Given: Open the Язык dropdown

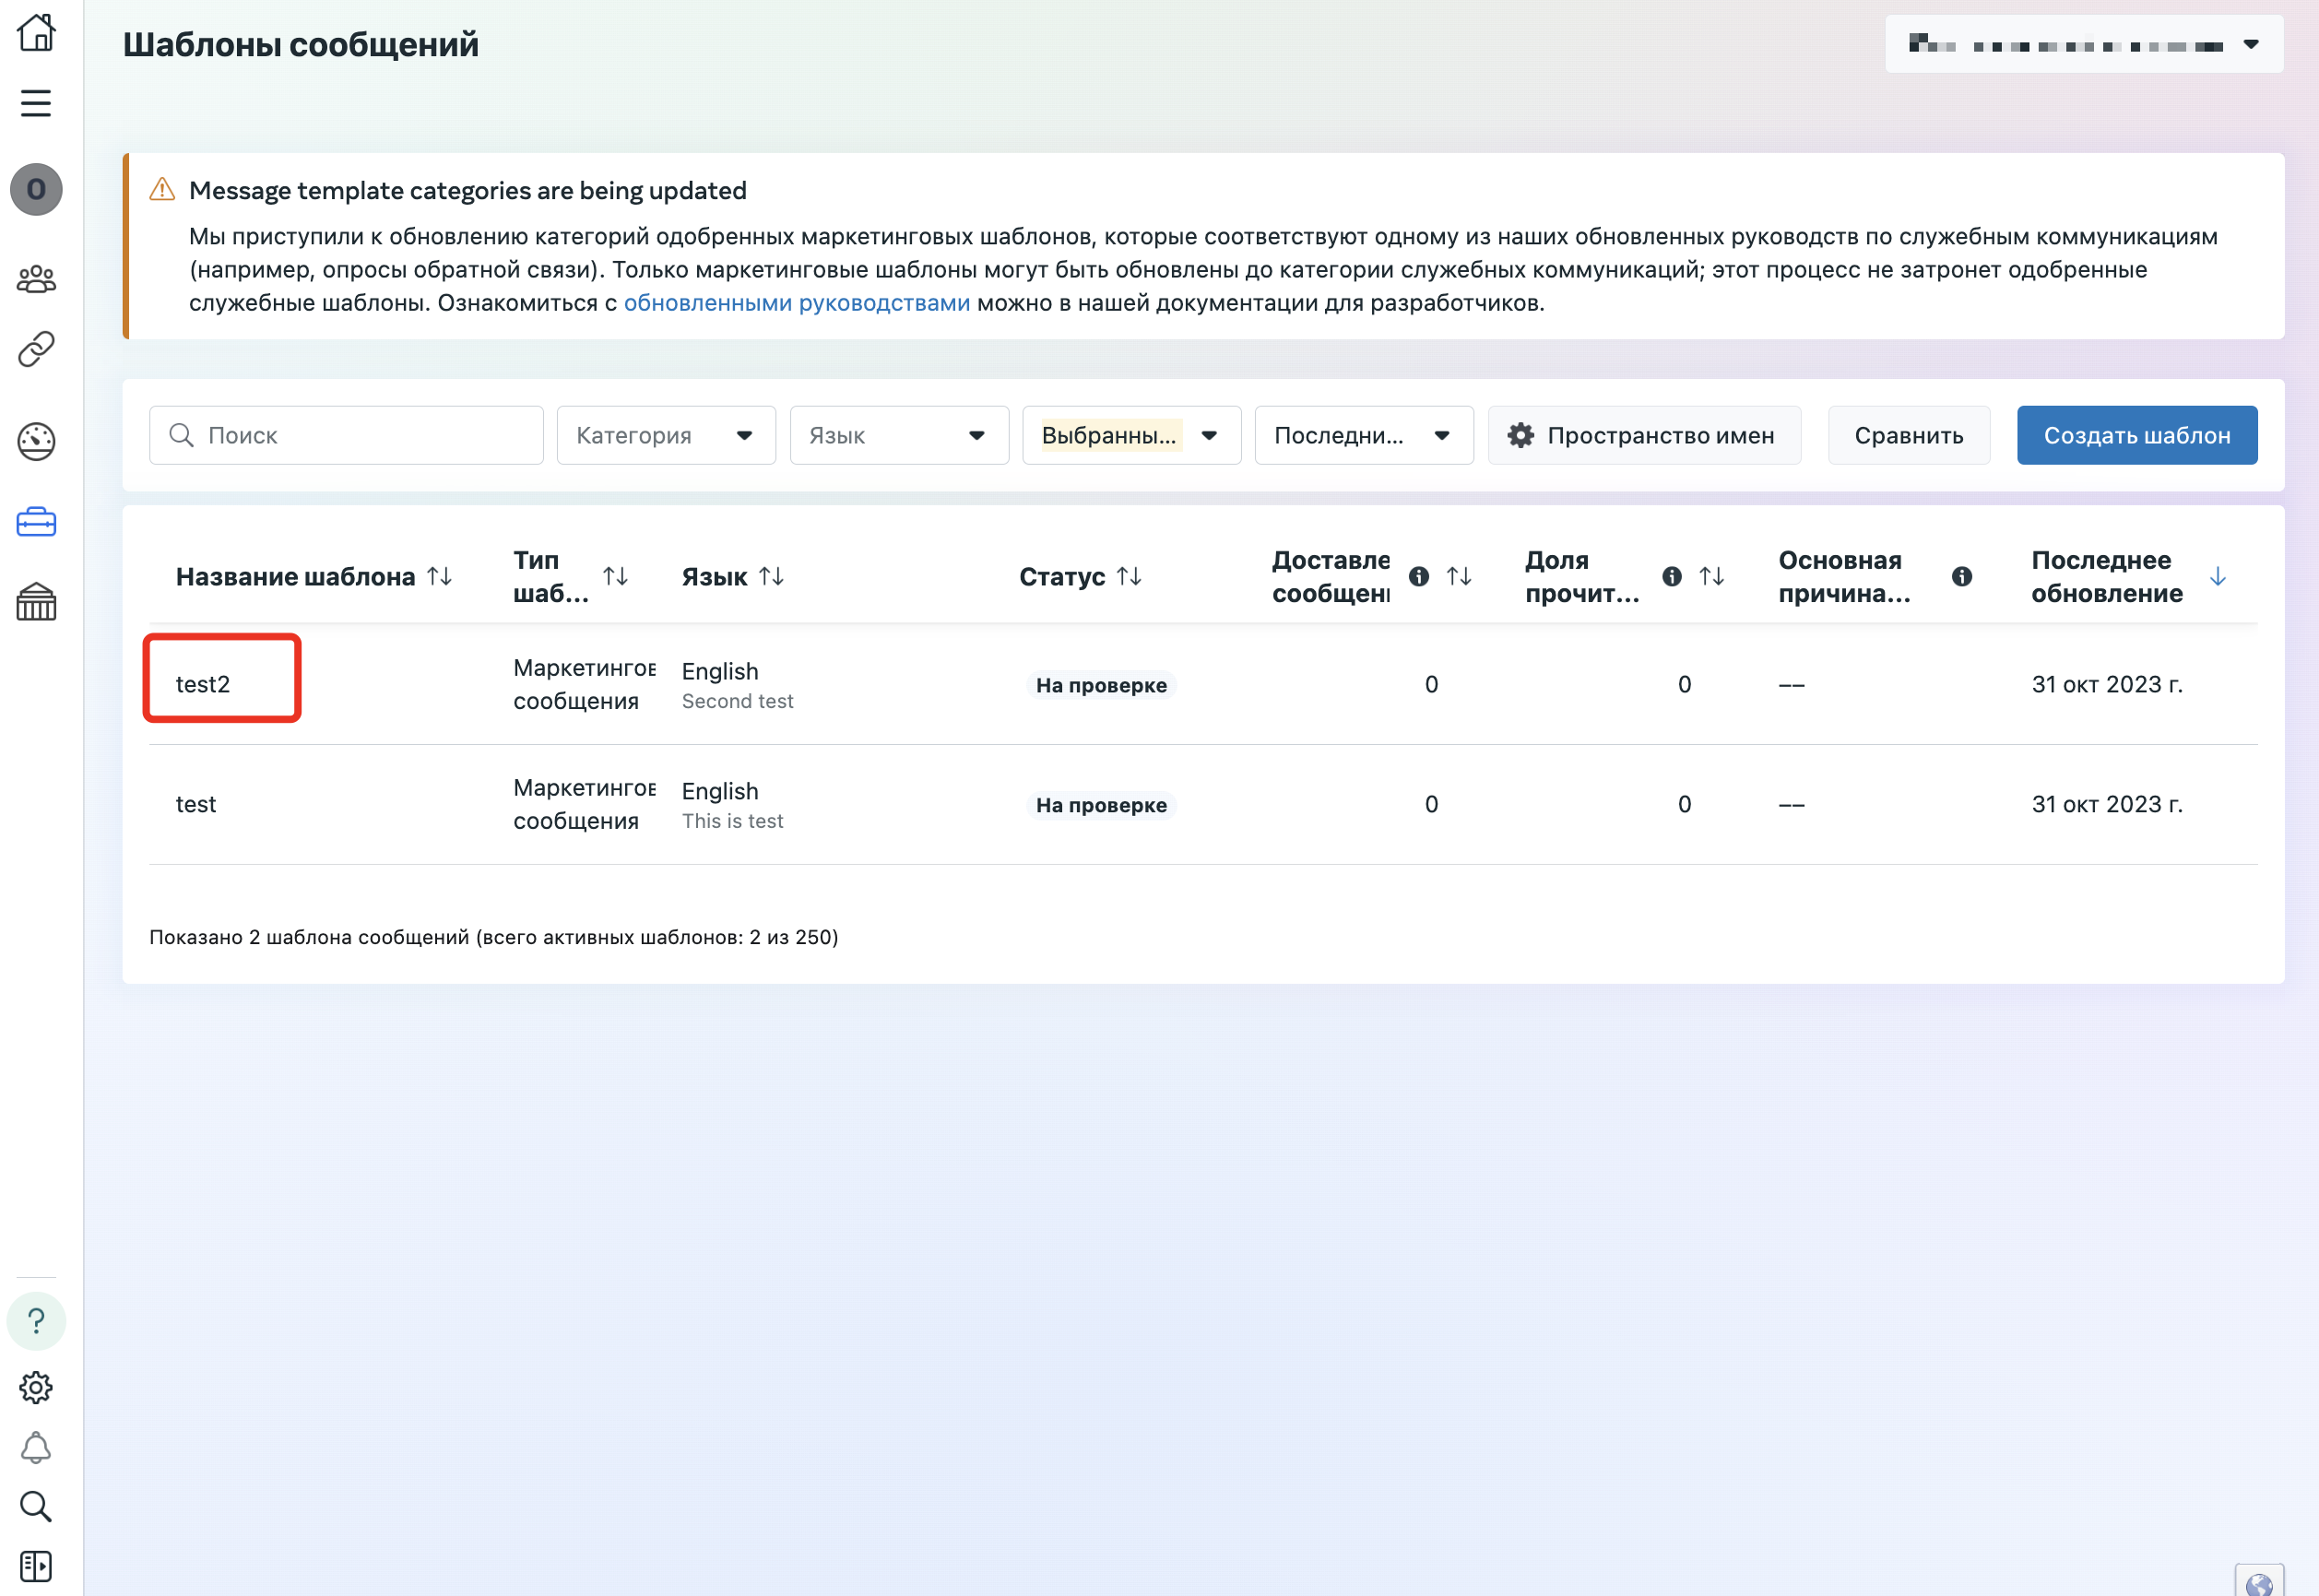Looking at the screenshot, I should pos(899,435).
